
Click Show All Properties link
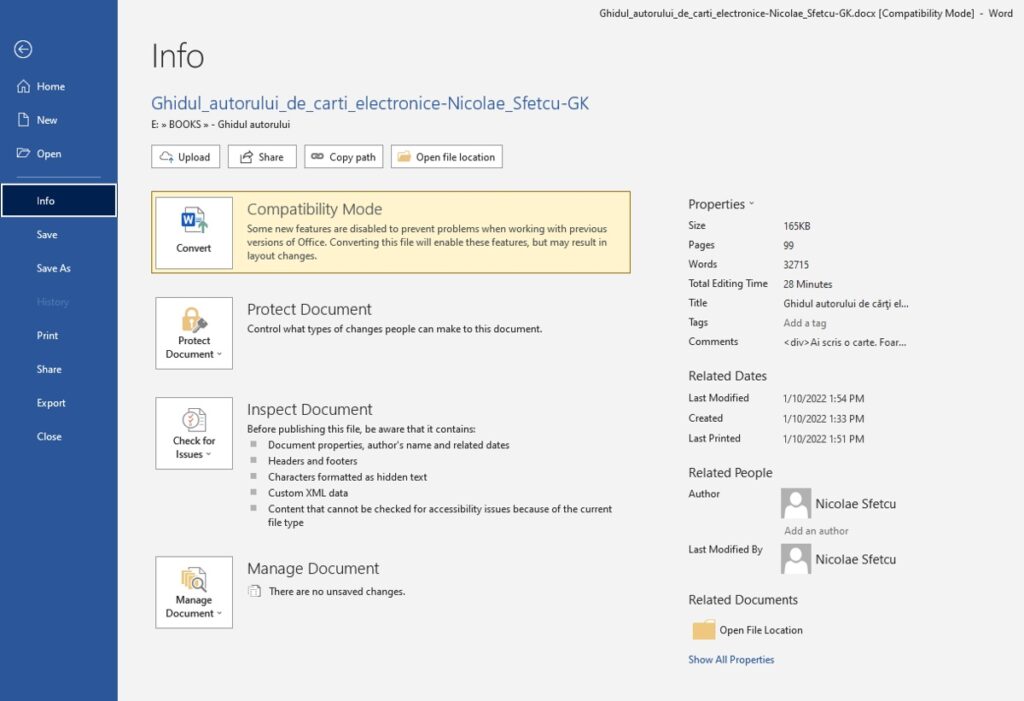tap(731, 659)
